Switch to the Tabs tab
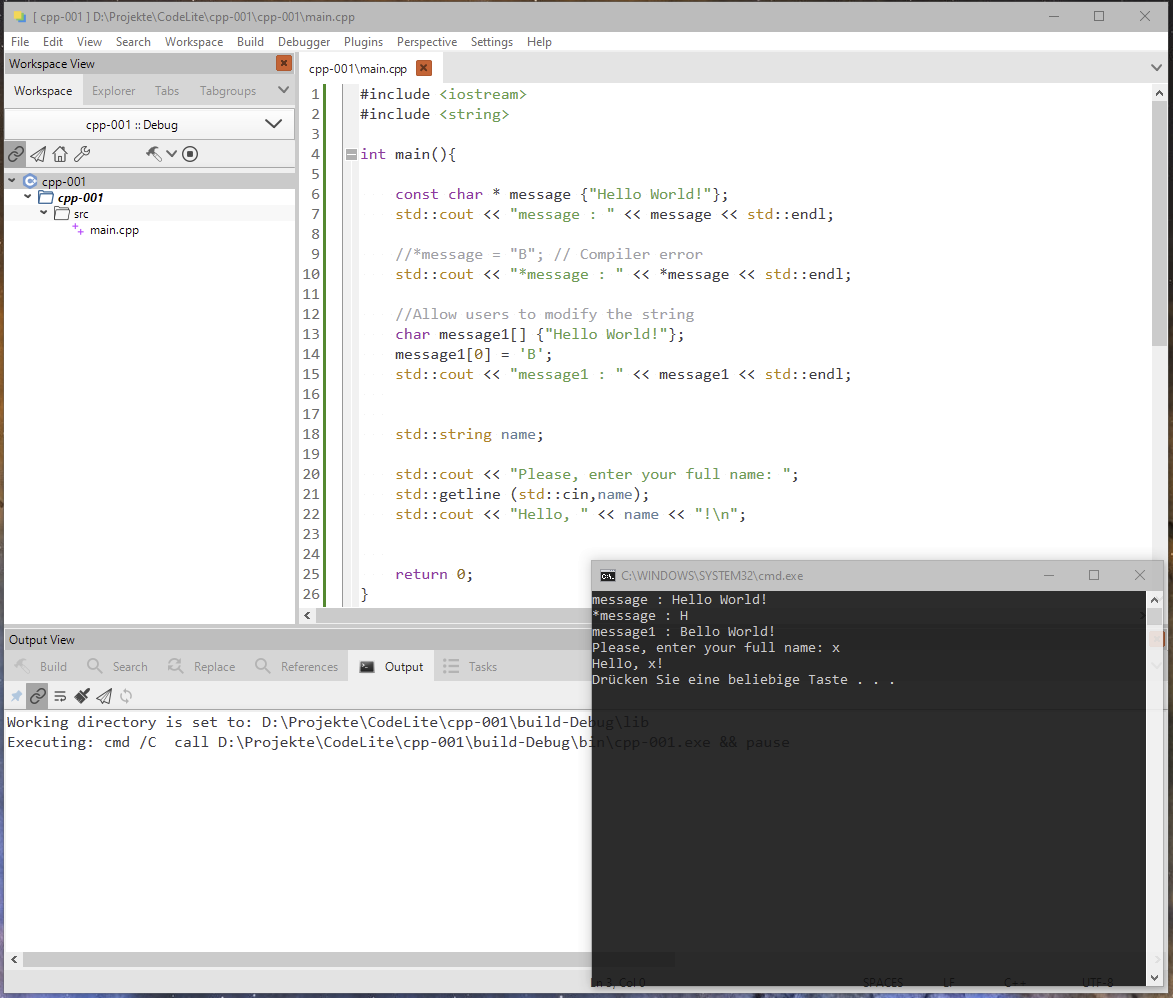This screenshot has height=998, width=1173. click(167, 91)
